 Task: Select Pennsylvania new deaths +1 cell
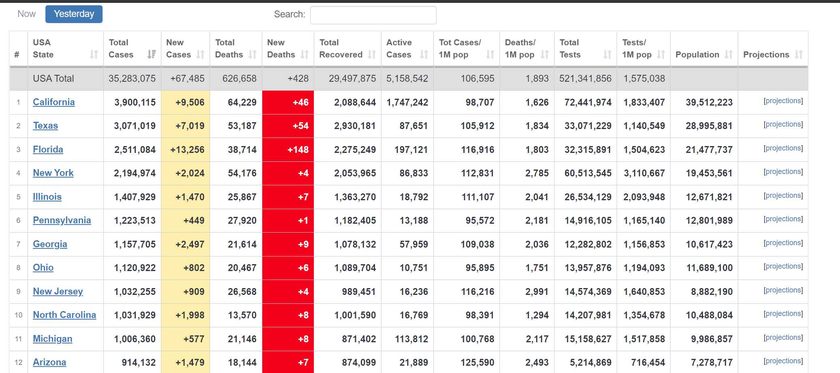coord(288,220)
